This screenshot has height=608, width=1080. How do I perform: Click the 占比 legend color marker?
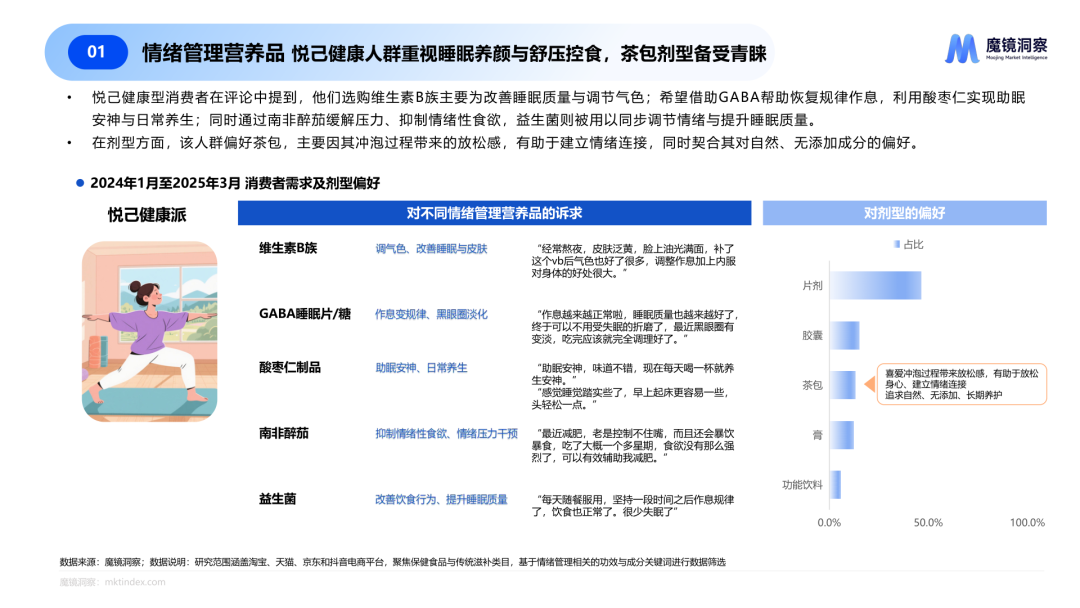(896, 243)
